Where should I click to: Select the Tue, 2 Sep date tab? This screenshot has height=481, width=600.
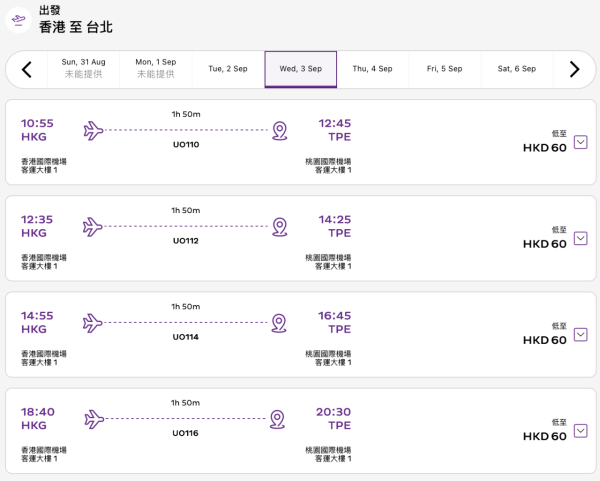coord(228,69)
